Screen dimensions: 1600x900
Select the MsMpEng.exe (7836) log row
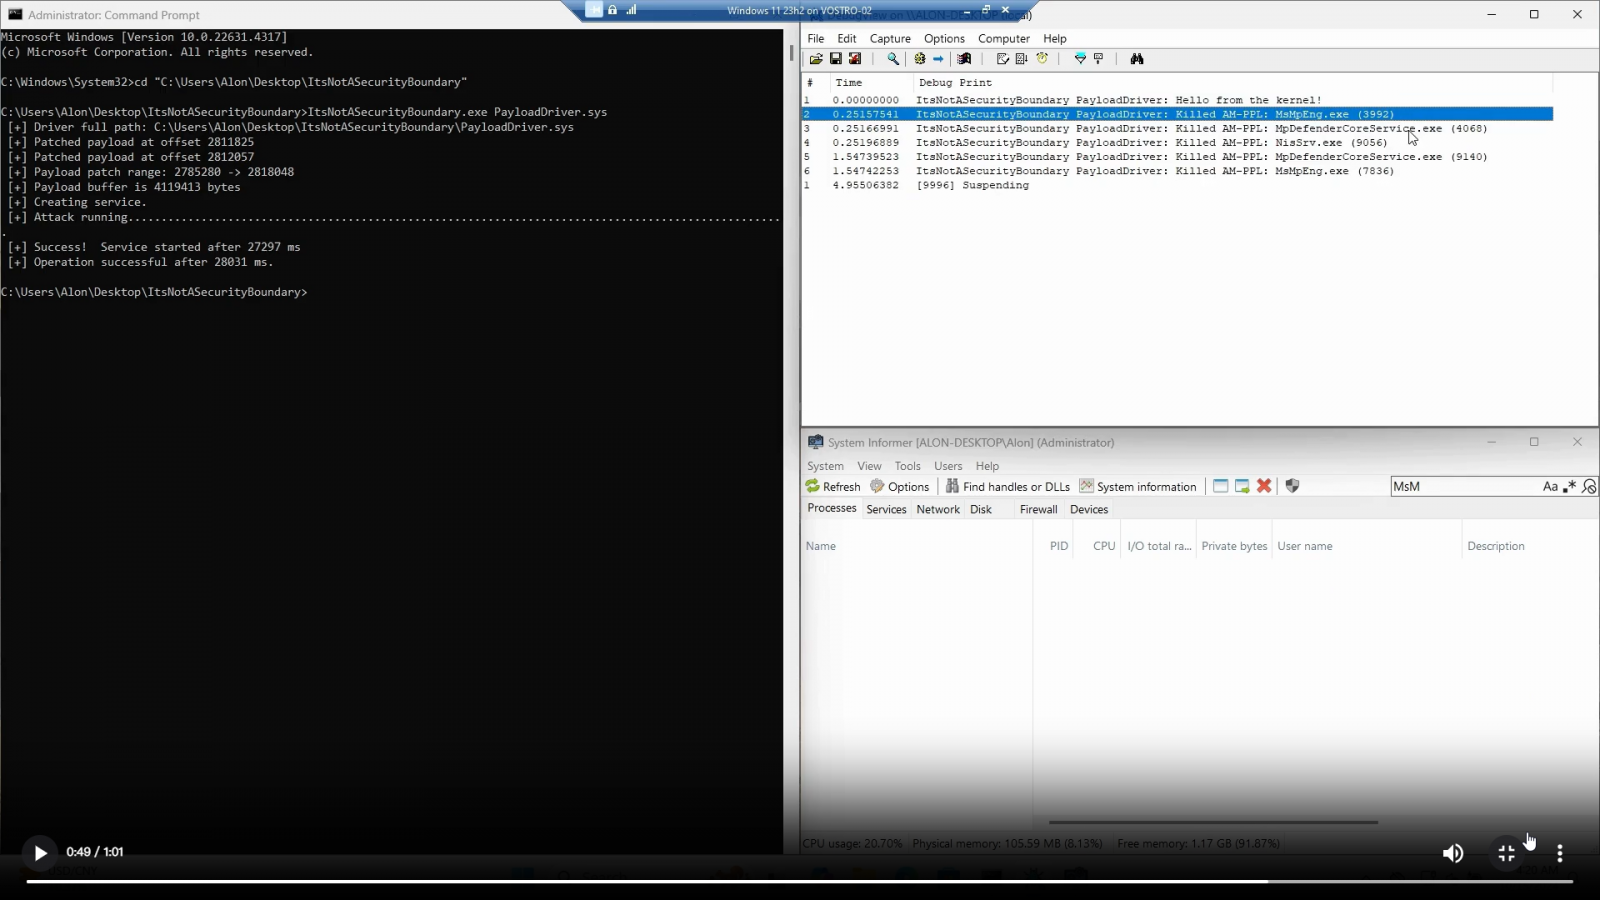(x=1177, y=171)
